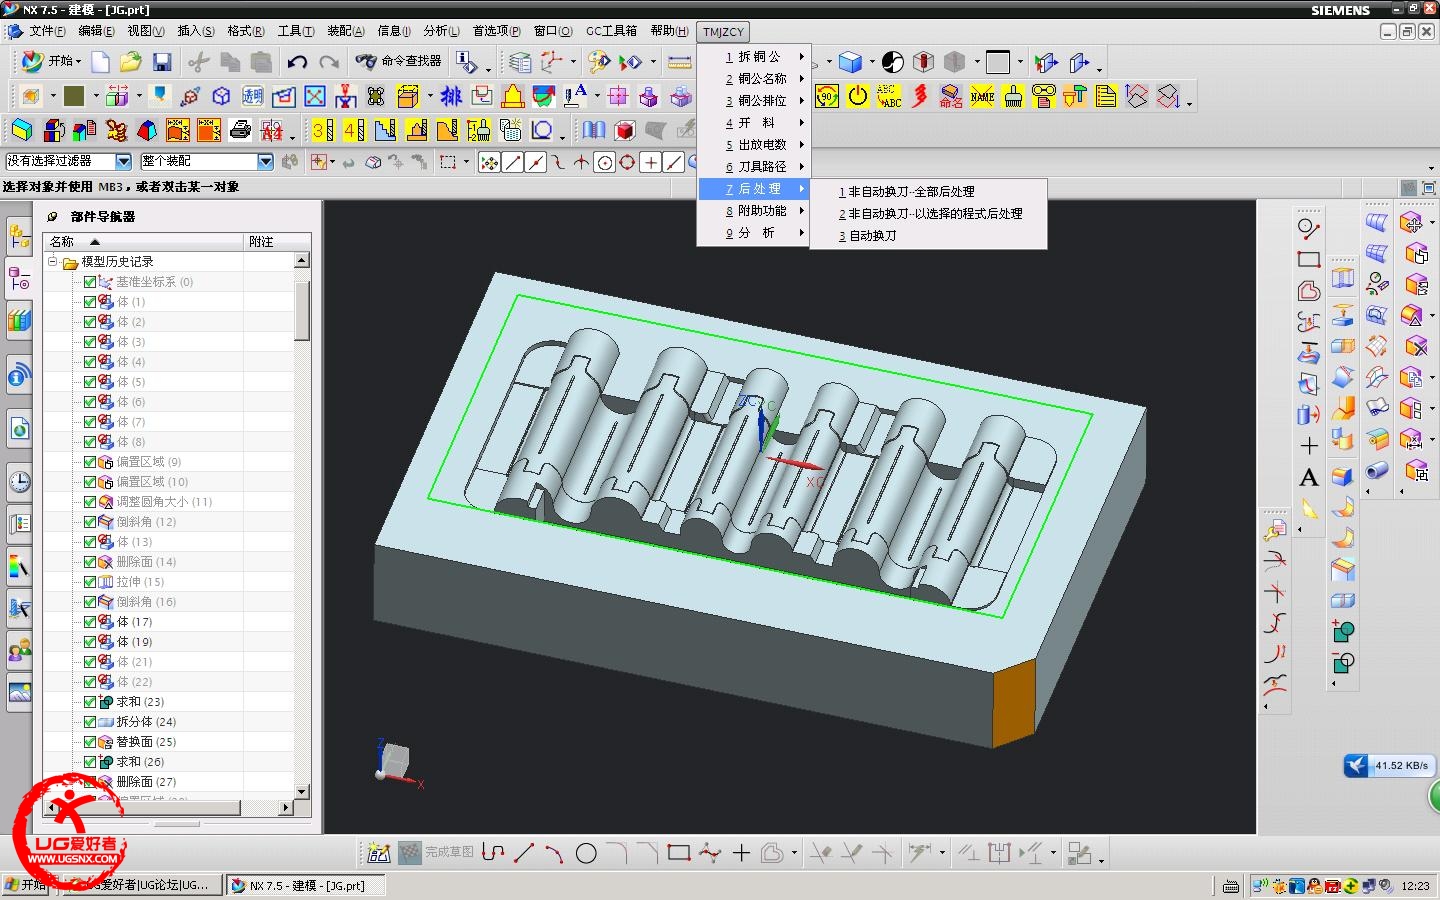The image size is (1440, 900).
Task: Select 非自动换刀-全部后处理 submenu item
Action: (x=928, y=191)
